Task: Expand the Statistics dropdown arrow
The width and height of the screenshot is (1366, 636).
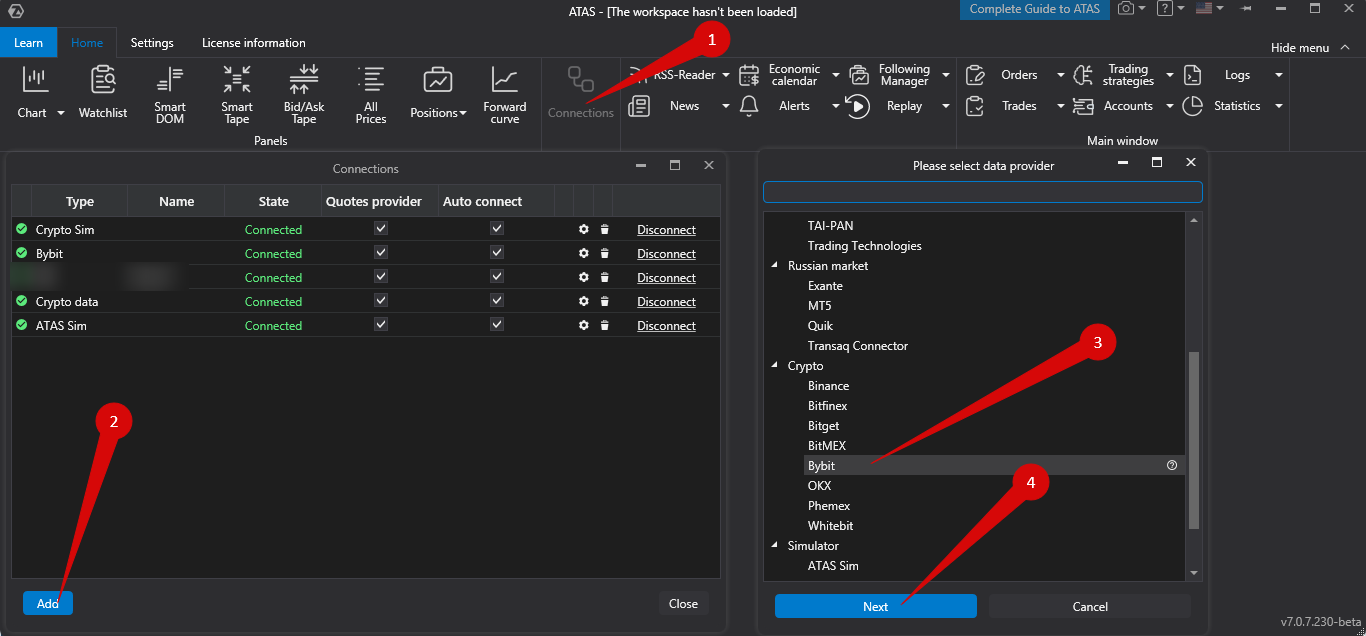Action: [x=1278, y=106]
